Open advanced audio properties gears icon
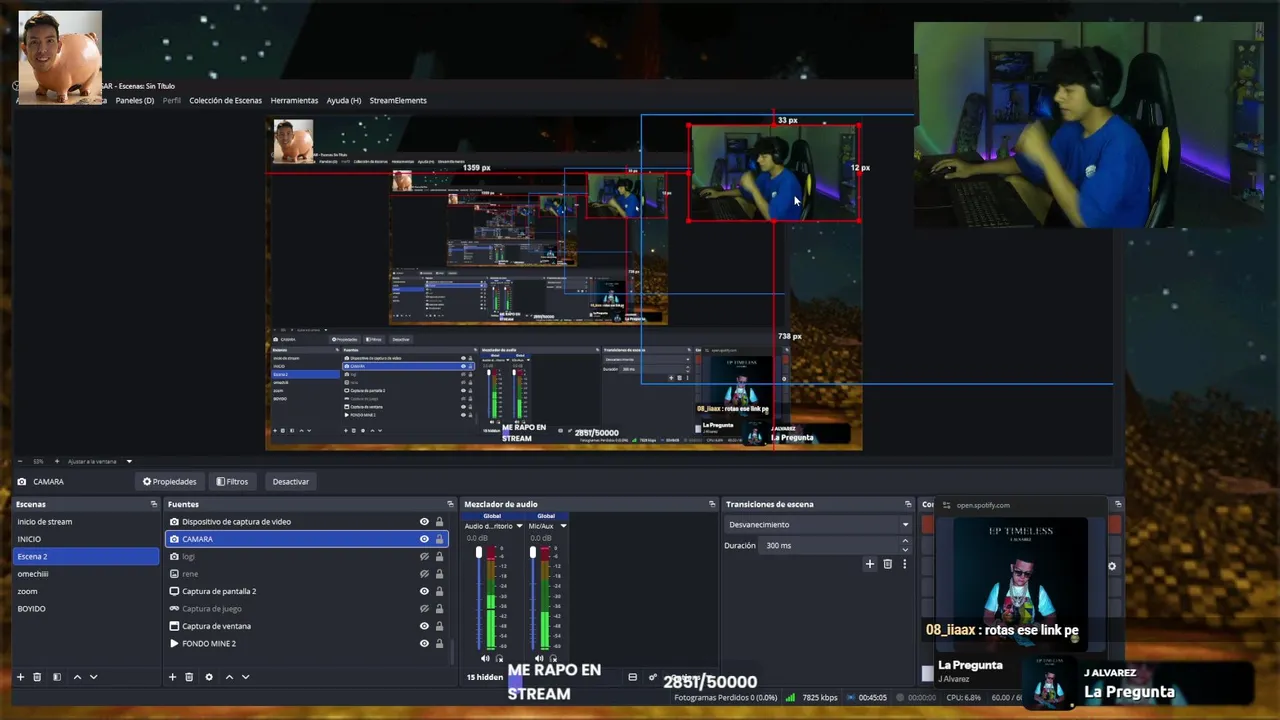1280x720 pixels. pyautogui.click(x=653, y=677)
